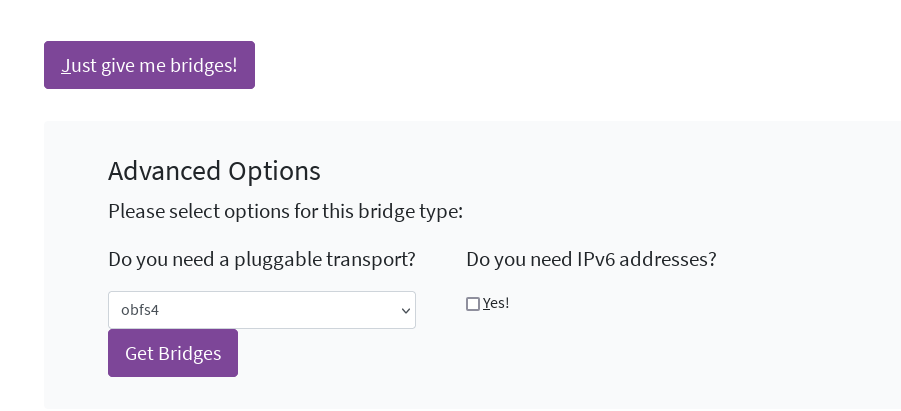Click the underlined Y of Yes! label
This screenshot has width=901, height=411.
(487, 303)
